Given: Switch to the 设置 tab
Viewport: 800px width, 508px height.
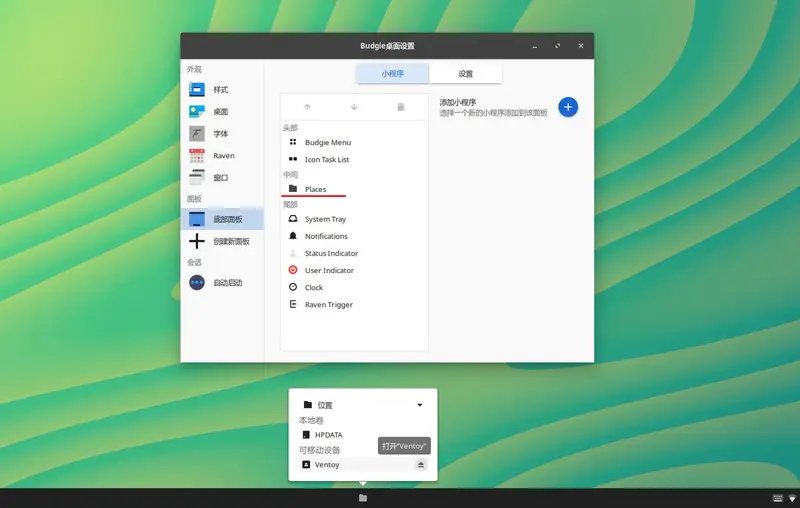Looking at the screenshot, I should (x=466, y=74).
